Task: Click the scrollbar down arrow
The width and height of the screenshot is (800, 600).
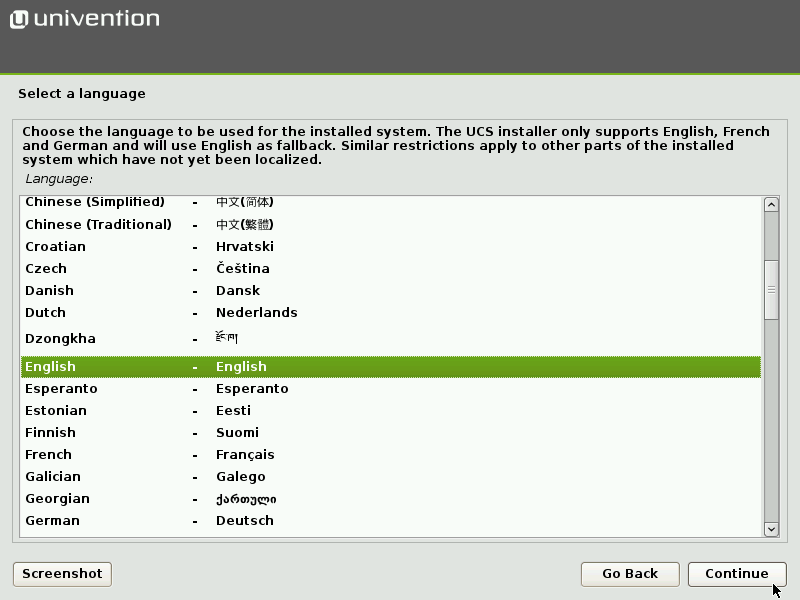Action: click(x=771, y=528)
